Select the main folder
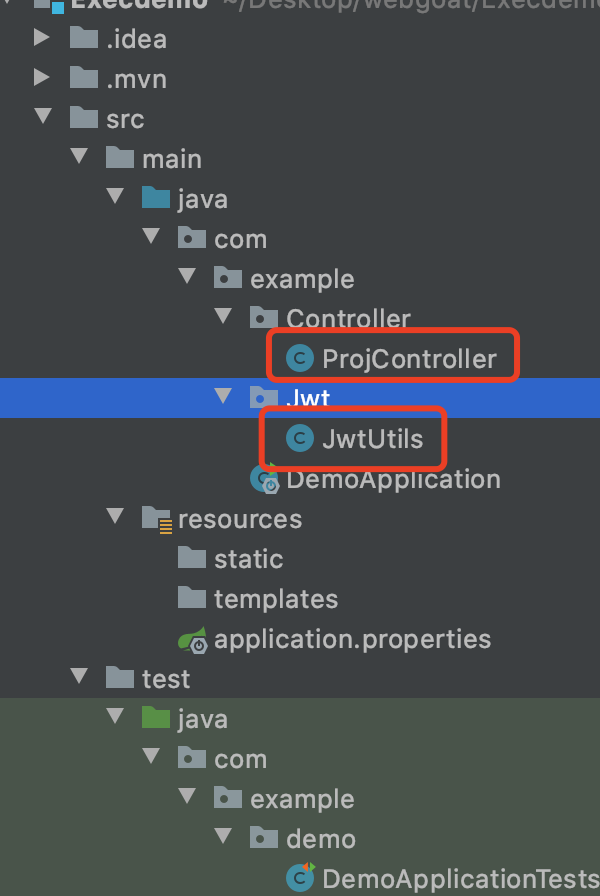Screen dimensions: 600x896 click(171, 159)
